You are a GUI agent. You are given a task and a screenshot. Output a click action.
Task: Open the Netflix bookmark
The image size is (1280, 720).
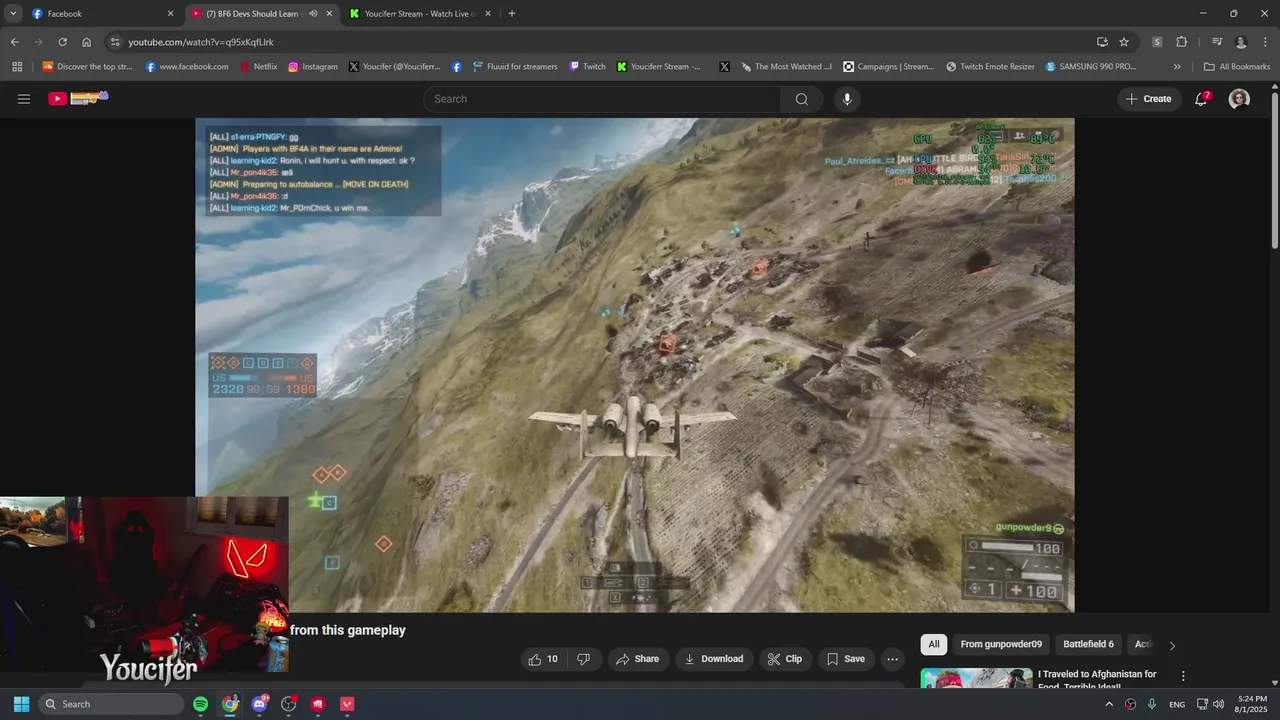258,67
